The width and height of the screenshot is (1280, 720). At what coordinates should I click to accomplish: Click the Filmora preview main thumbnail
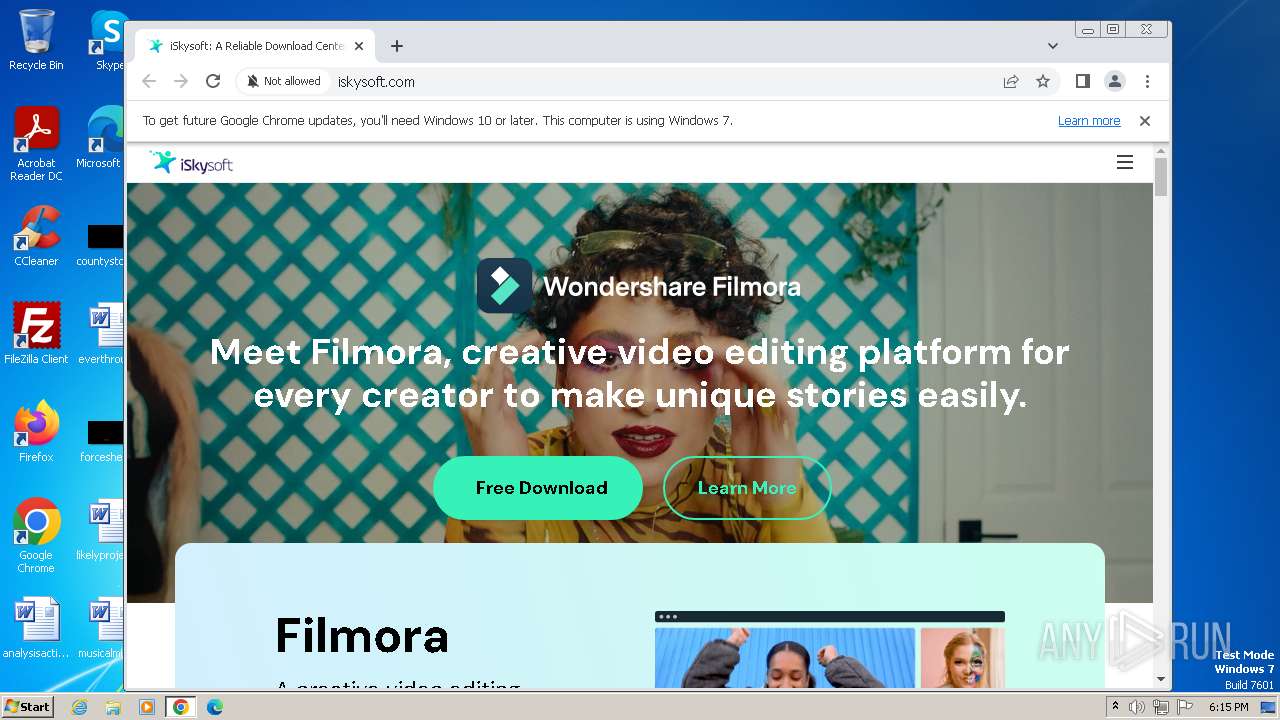pyautogui.click(x=785, y=658)
